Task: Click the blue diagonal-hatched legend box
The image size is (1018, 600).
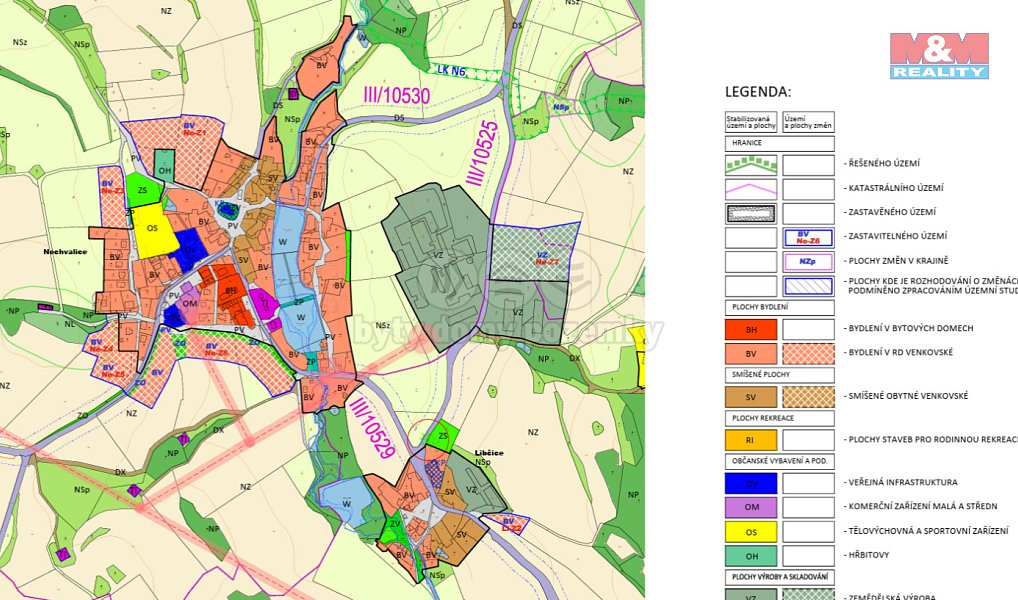Action: (x=808, y=286)
